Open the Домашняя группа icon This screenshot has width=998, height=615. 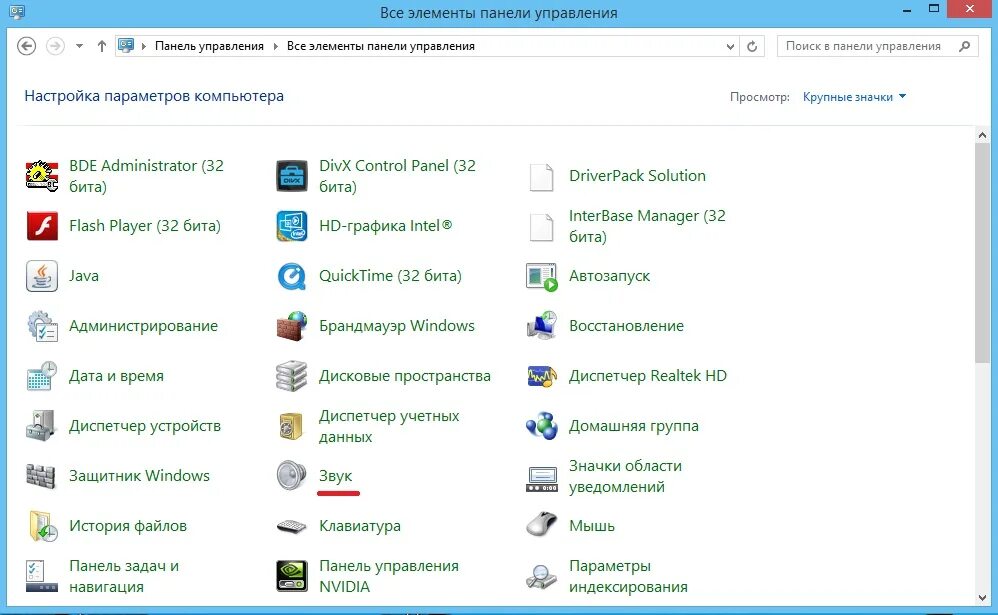pyautogui.click(x=542, y=425)
